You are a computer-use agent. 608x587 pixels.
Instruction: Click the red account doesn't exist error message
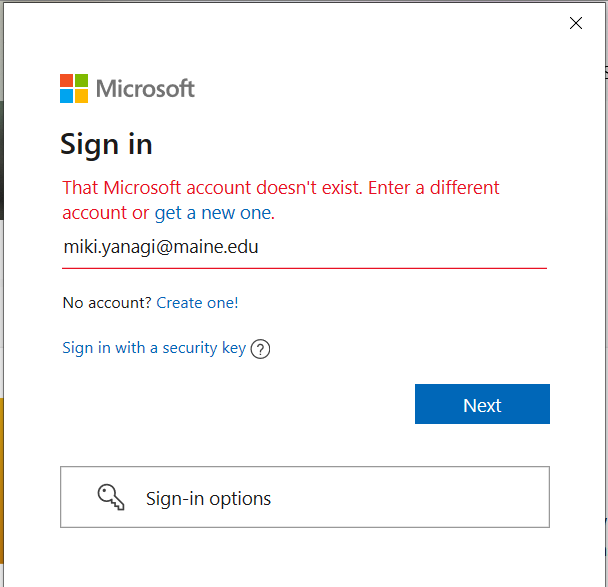[281, 200]
